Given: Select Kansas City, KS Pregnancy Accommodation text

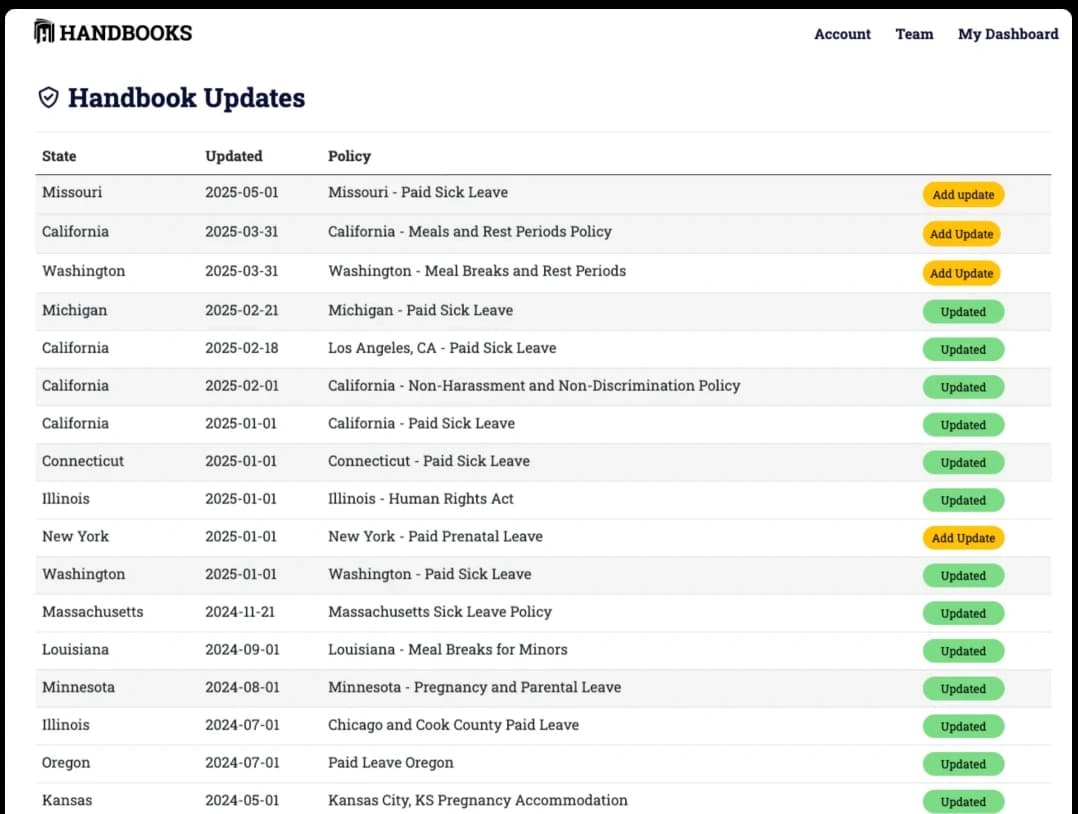Looking at the screenshot, I should (x=478, y=800).
